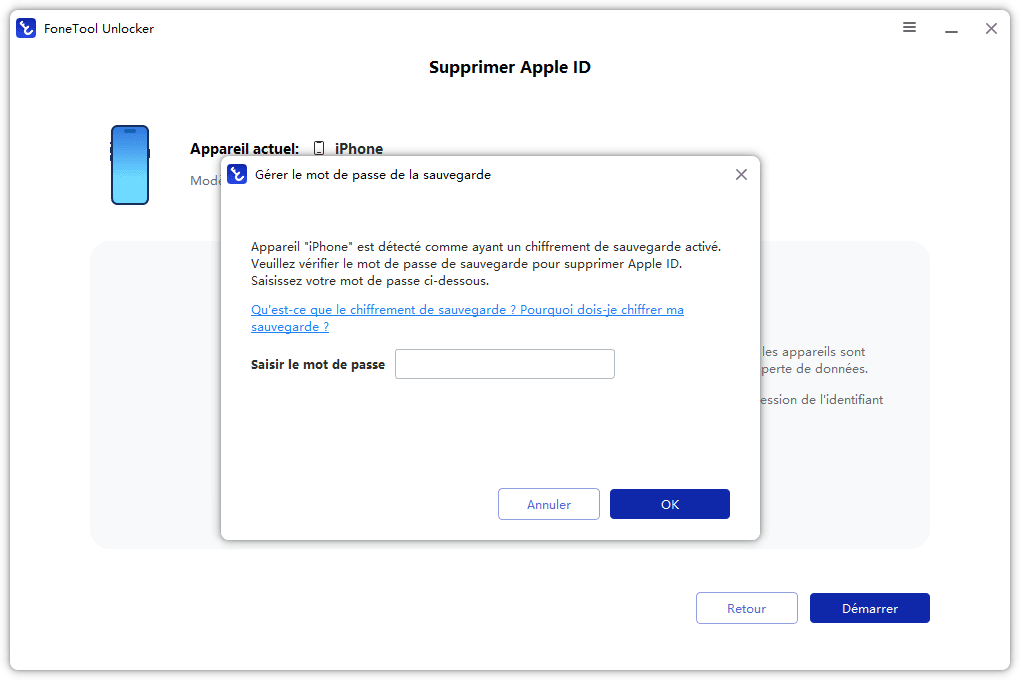This screenshot has height=680, width=1020.
Task: Click the "Appareil actuel:" label
Action: (244, 149)
